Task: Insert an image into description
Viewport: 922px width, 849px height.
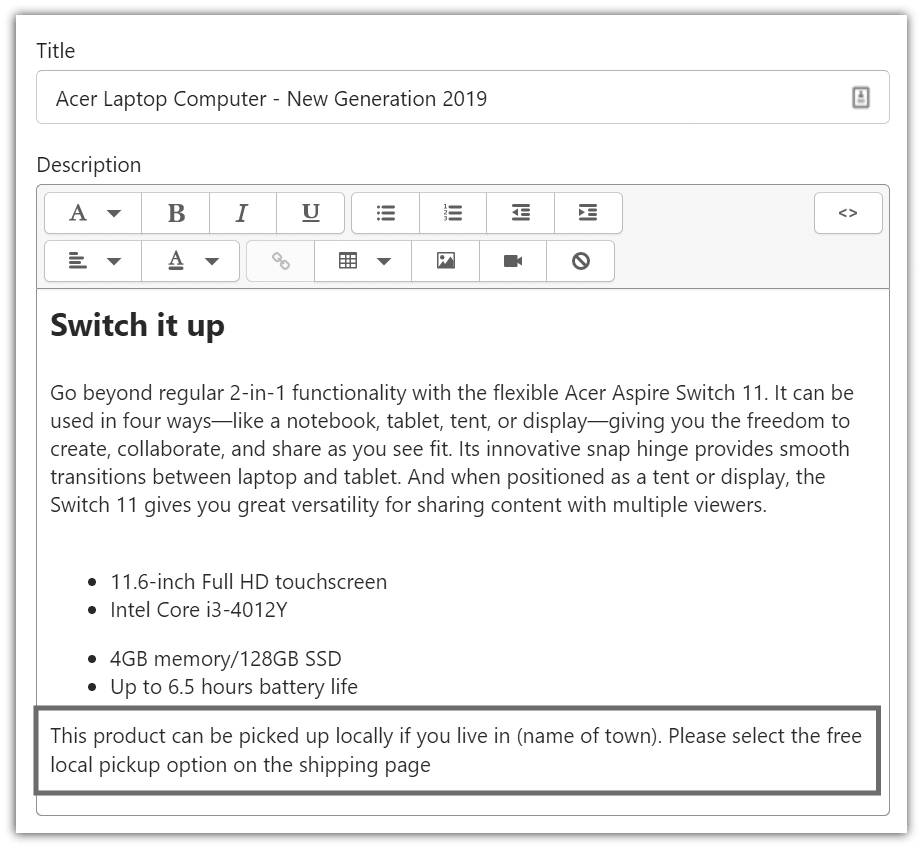Action: click(446, 261)
